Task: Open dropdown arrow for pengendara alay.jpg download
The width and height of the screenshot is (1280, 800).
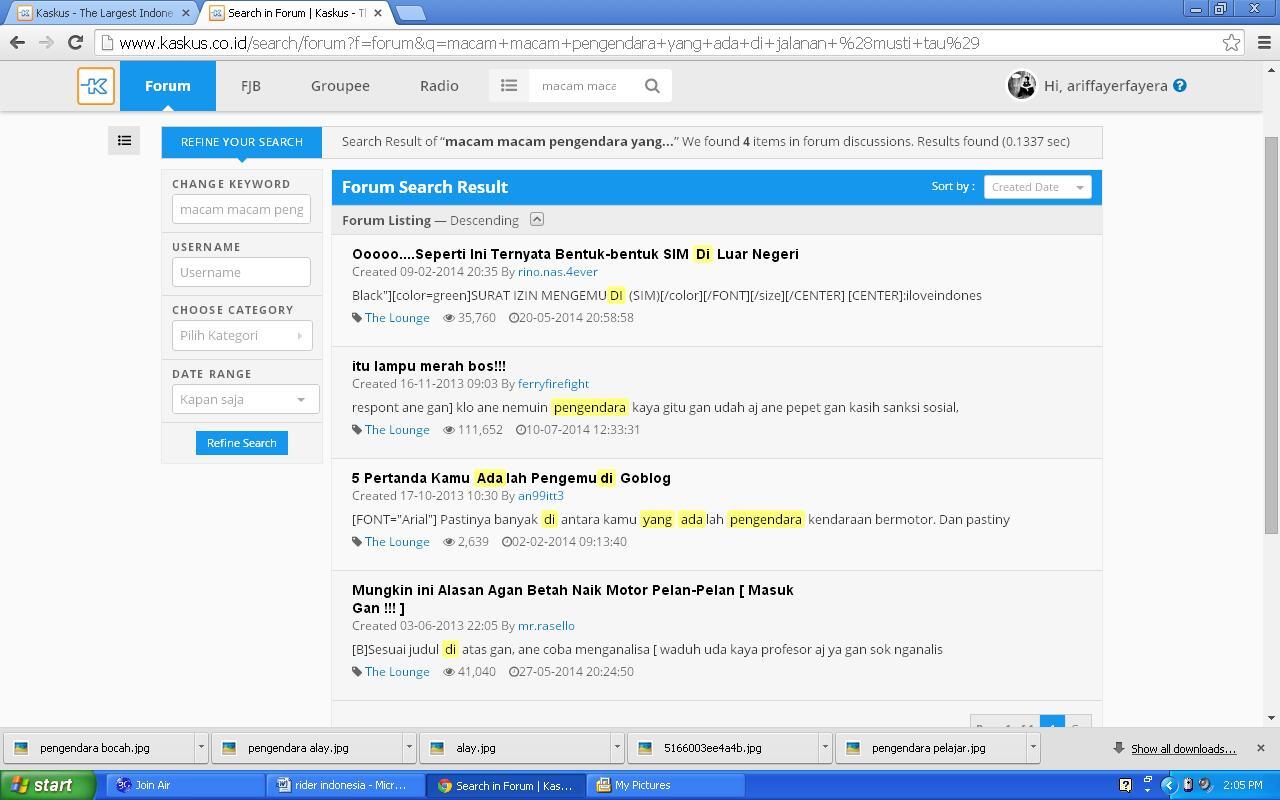Action: point(409,747)
